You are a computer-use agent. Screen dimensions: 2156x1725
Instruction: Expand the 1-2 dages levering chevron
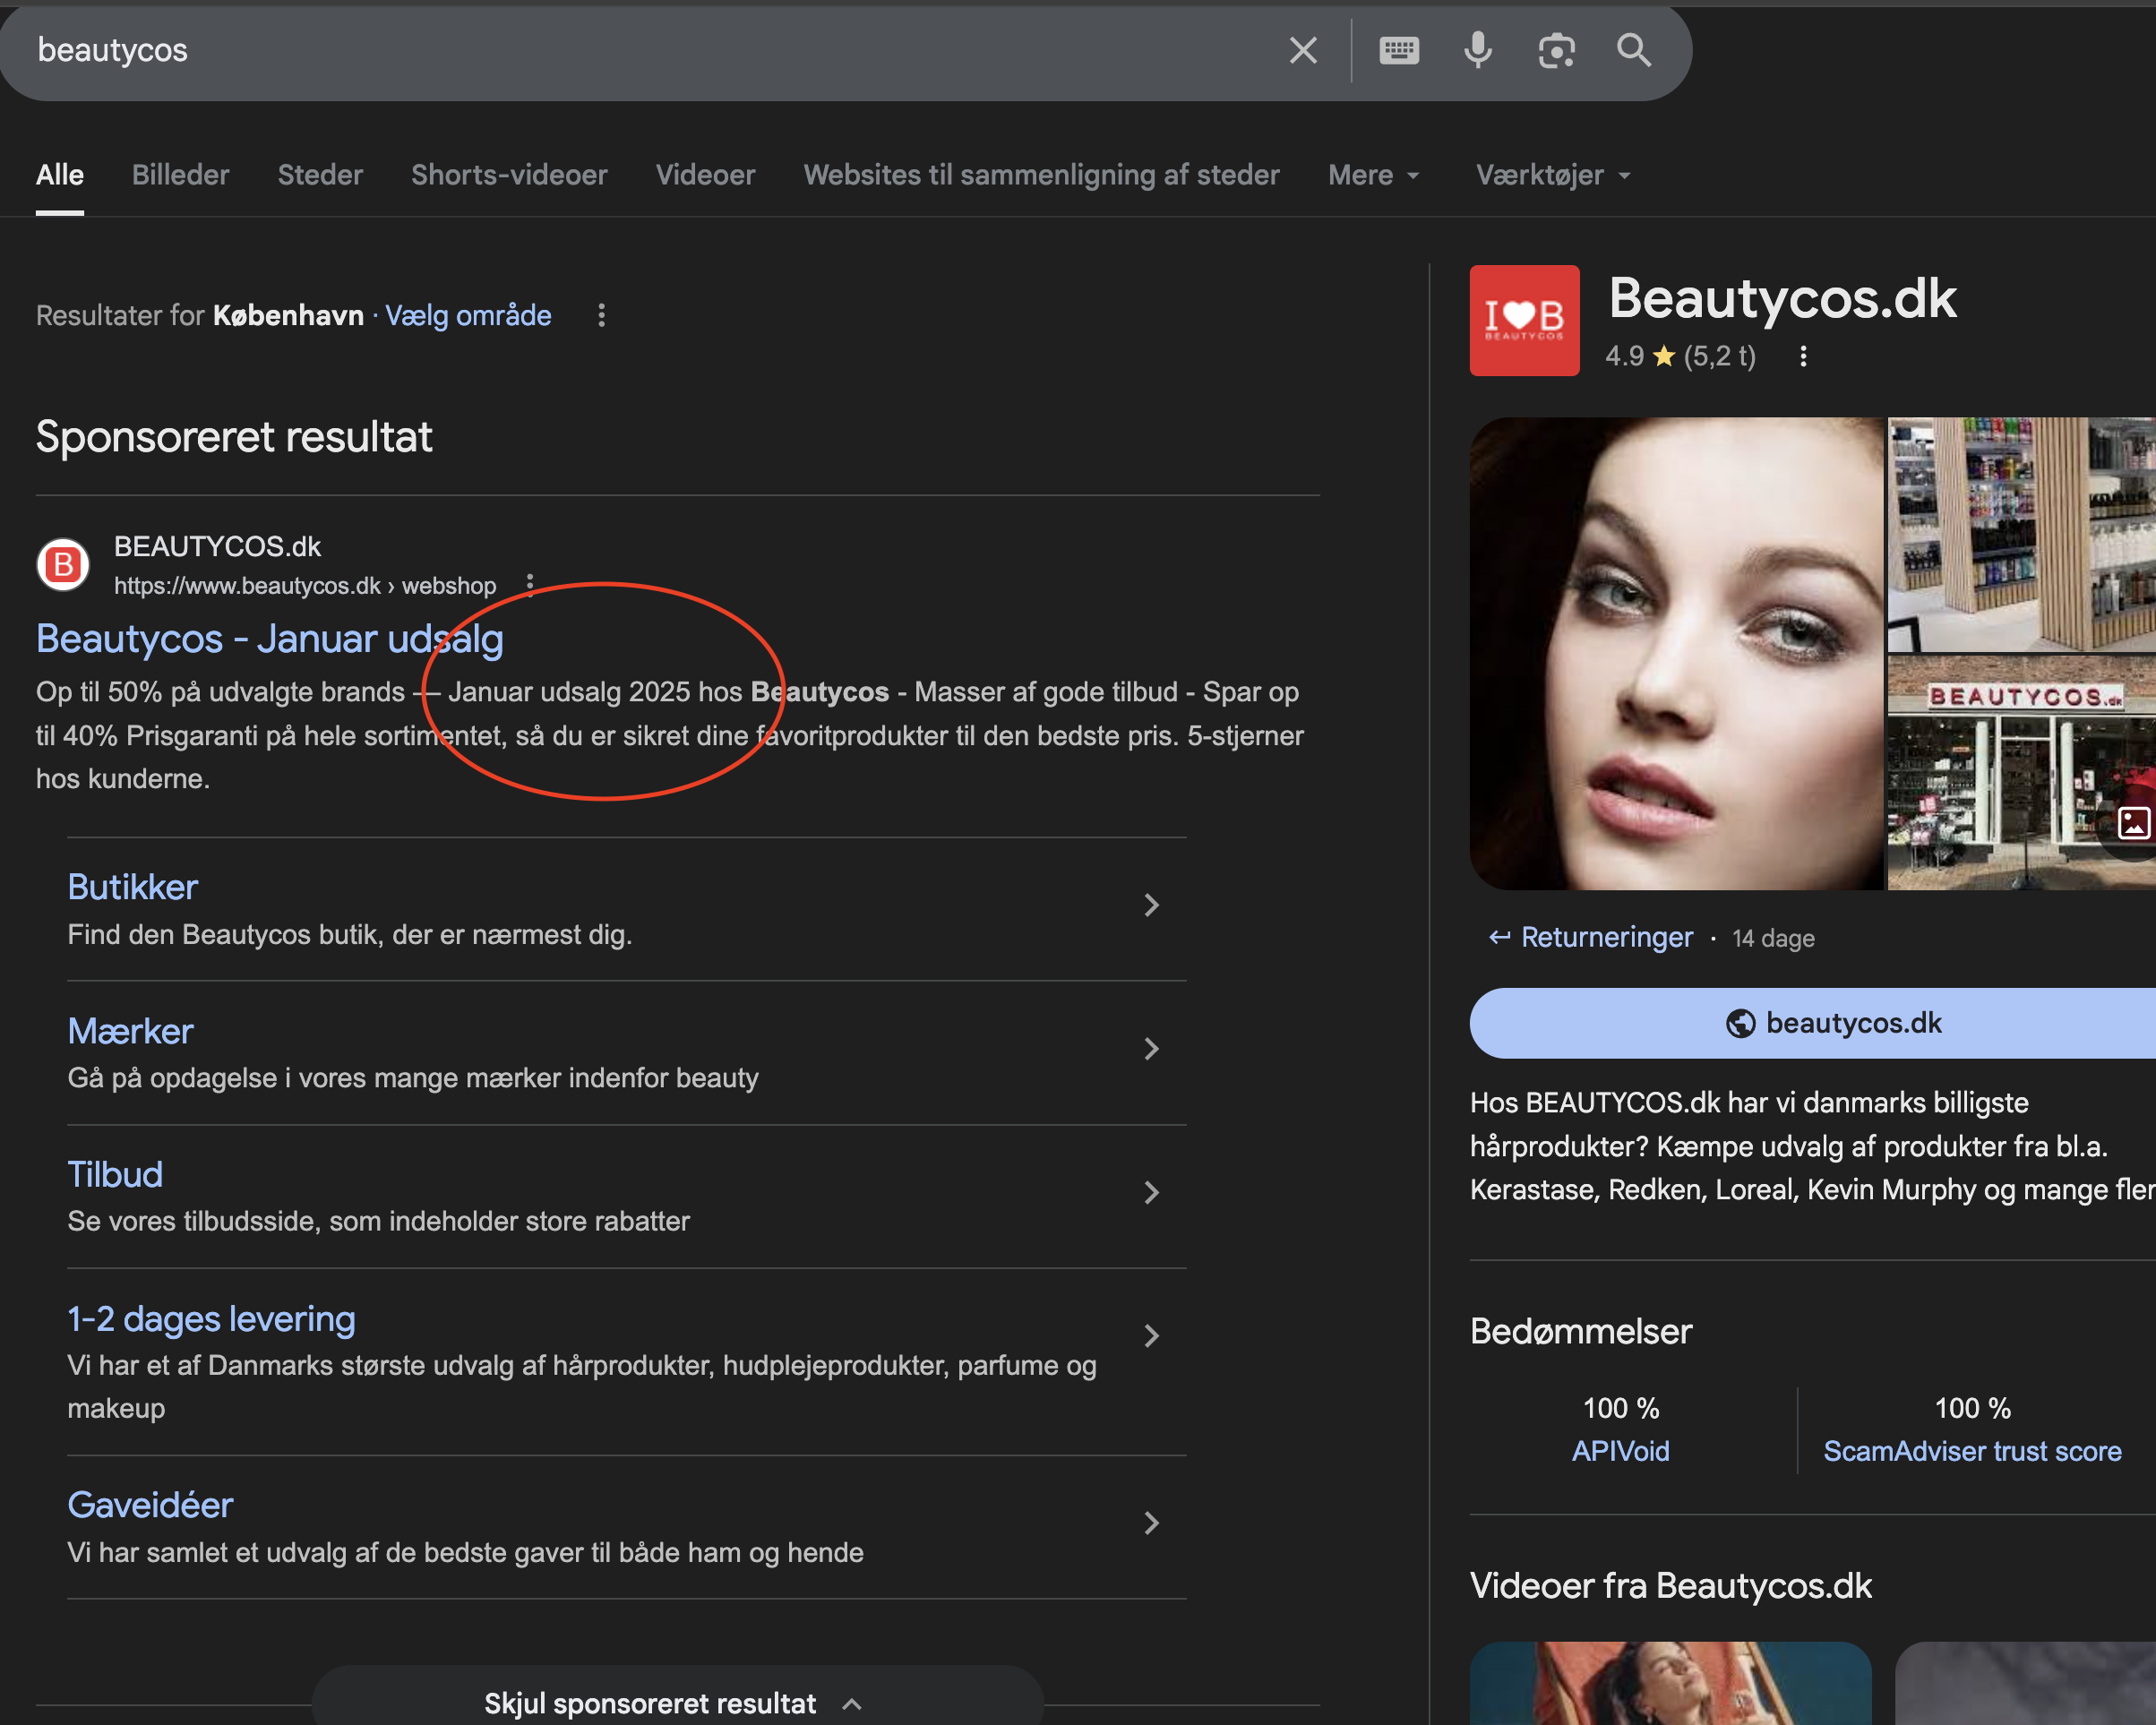coord(1151,1336)
